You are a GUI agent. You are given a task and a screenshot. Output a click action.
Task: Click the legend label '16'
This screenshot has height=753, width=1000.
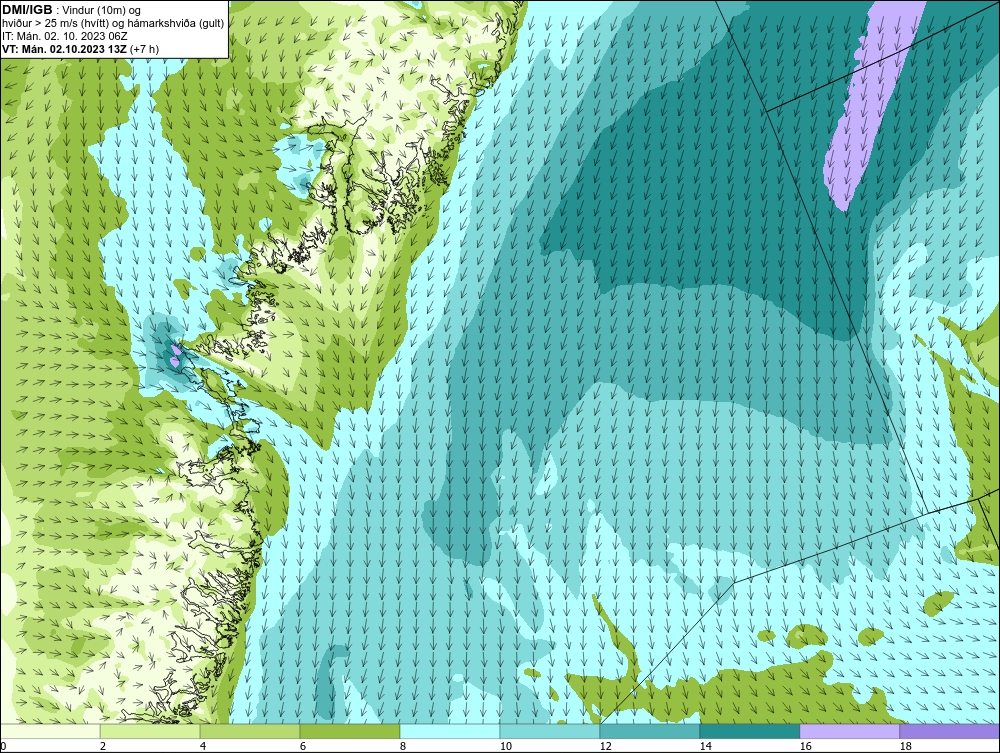pos(805,746)
